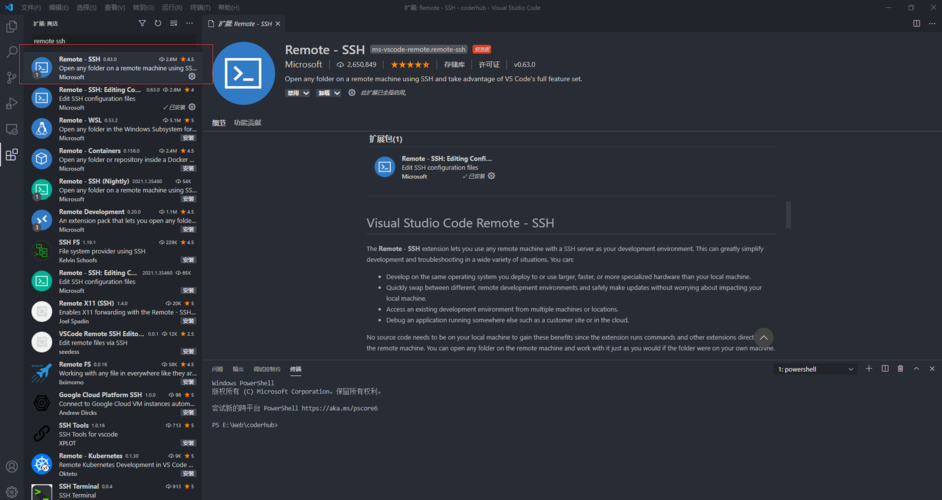Image resolution: width=942 pixels, height=500 pixels.
Task: Select Remote Development extension row
Action: coord(114,220)
